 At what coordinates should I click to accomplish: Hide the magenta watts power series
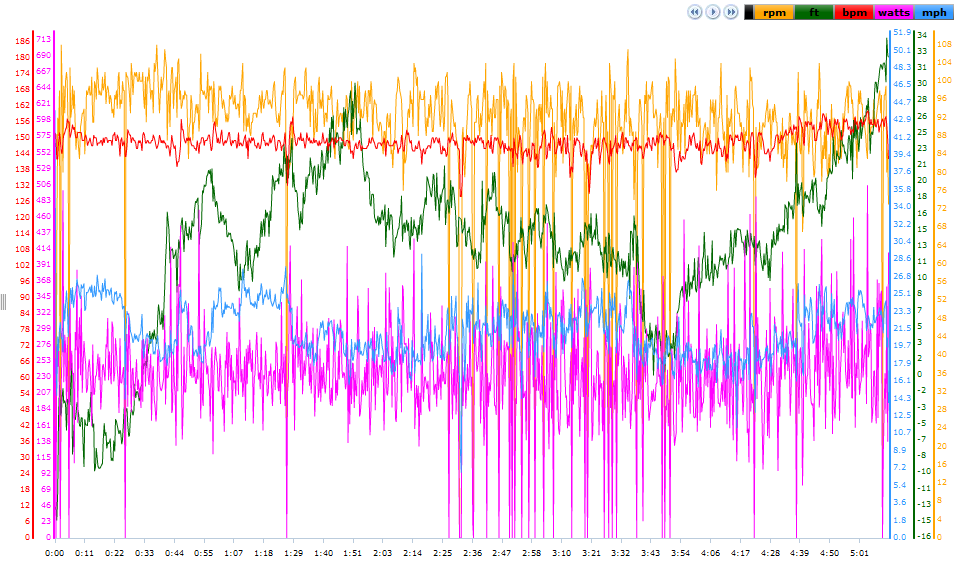pos(894,12)
